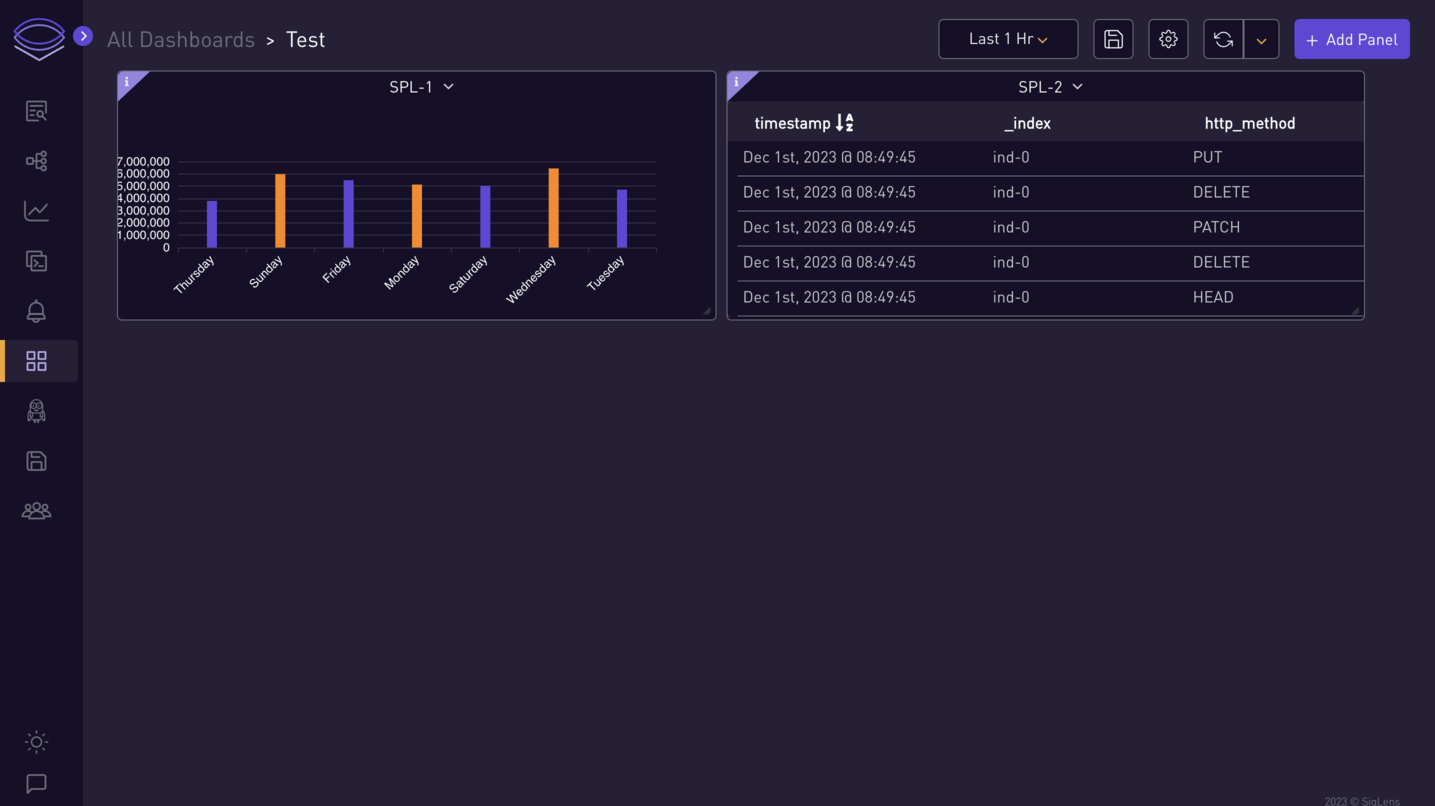Open the log search sidebar icon
The image size is (1435, 806).
pos(36,111)
